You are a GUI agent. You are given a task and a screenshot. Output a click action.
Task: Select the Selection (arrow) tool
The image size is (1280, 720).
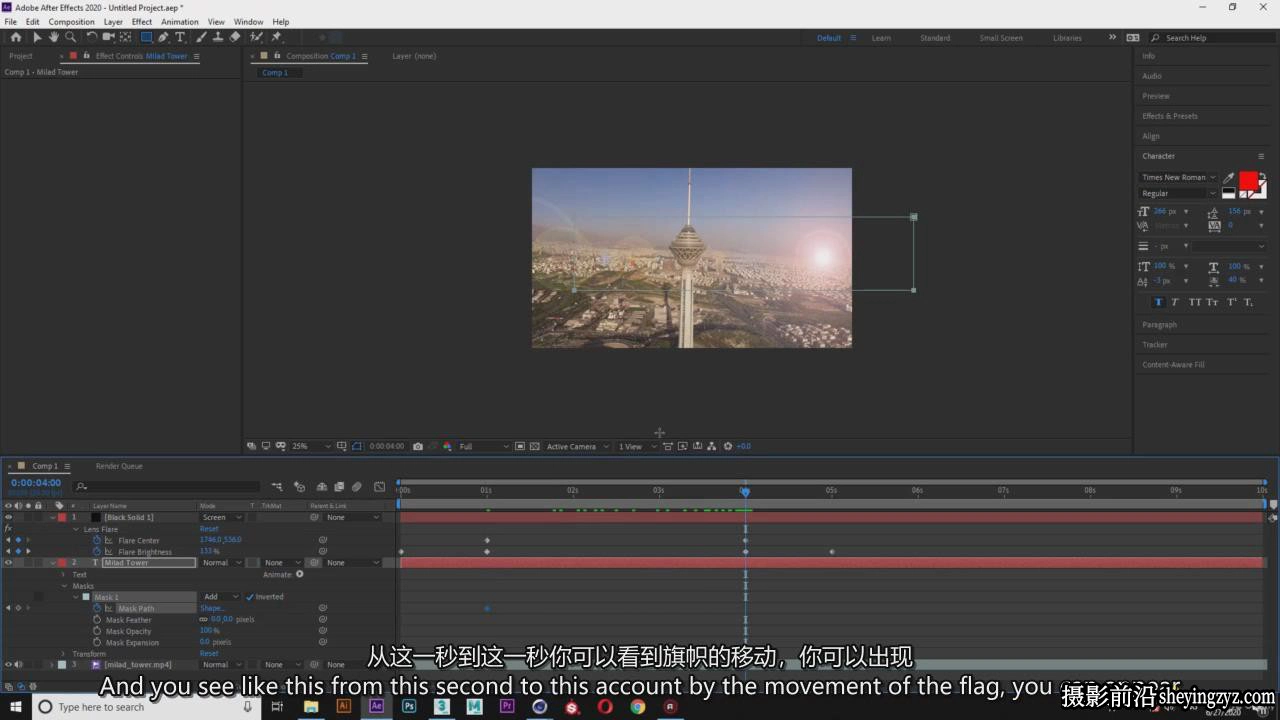37,37
